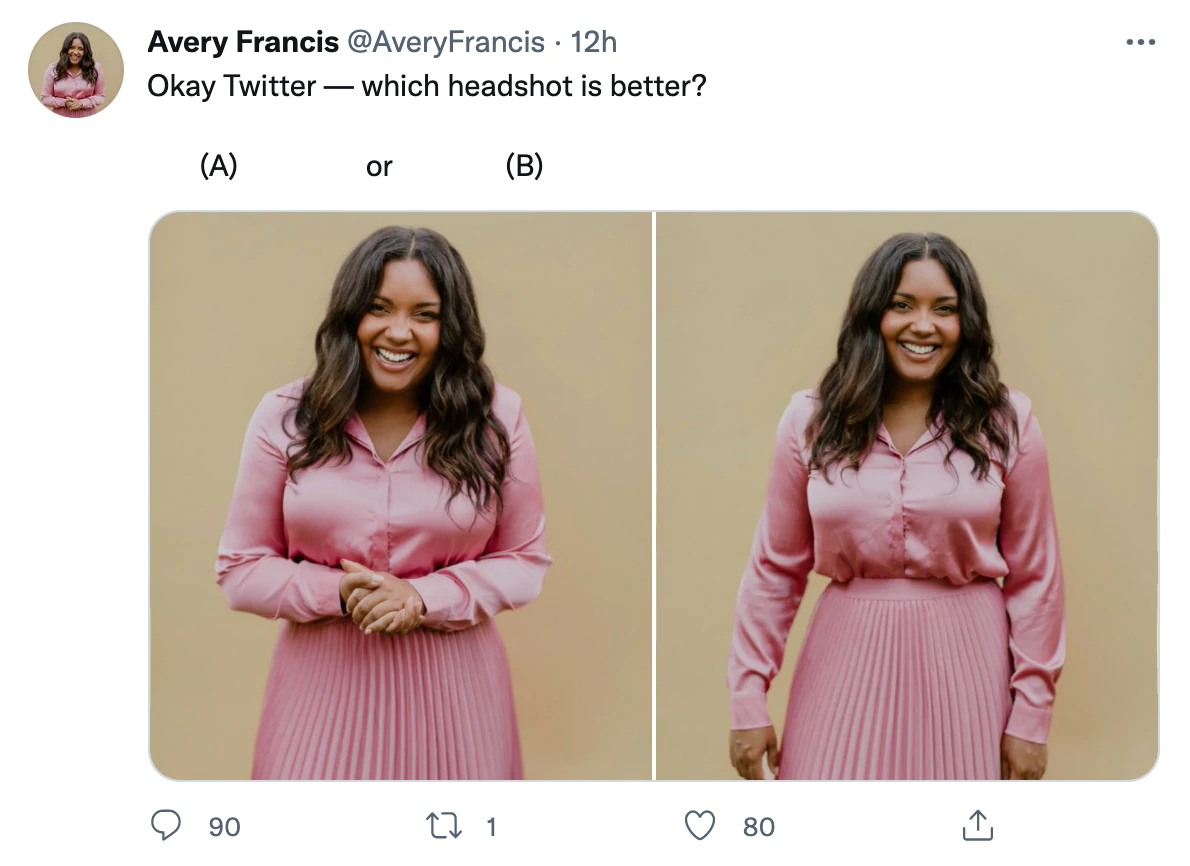The width and height of the screenshot is (1190, 866).
Task: Open the 12h timestamp link
Action: 593,42
